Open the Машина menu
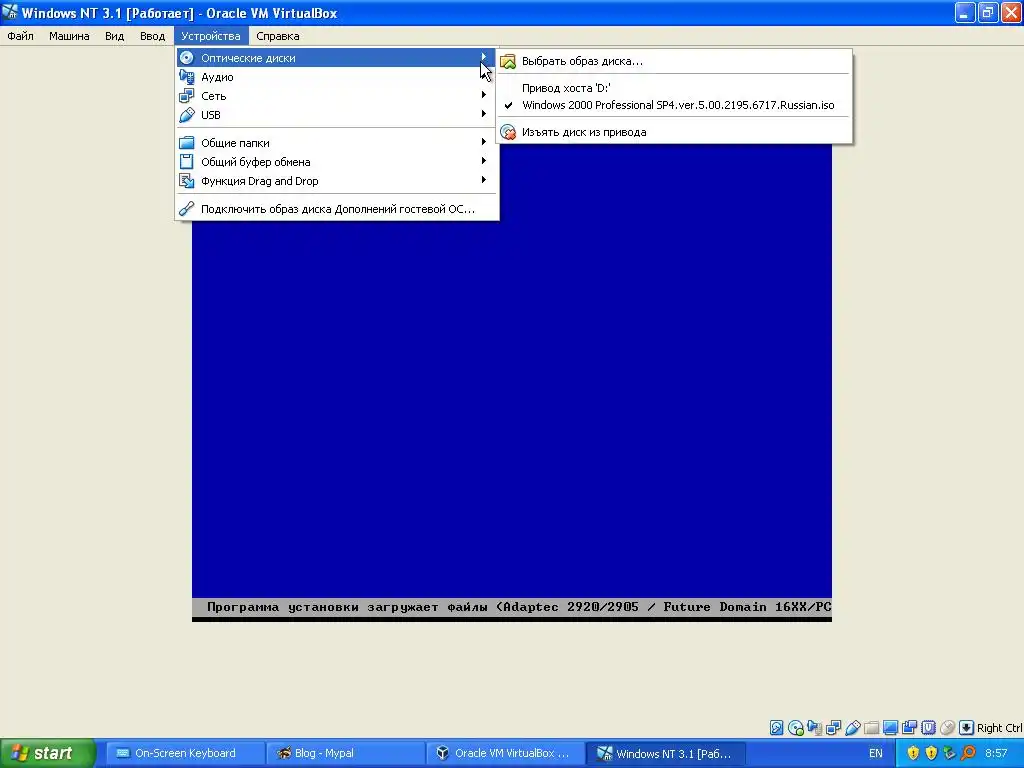This screenshot has width=1024, height=768. coord(69,36)
